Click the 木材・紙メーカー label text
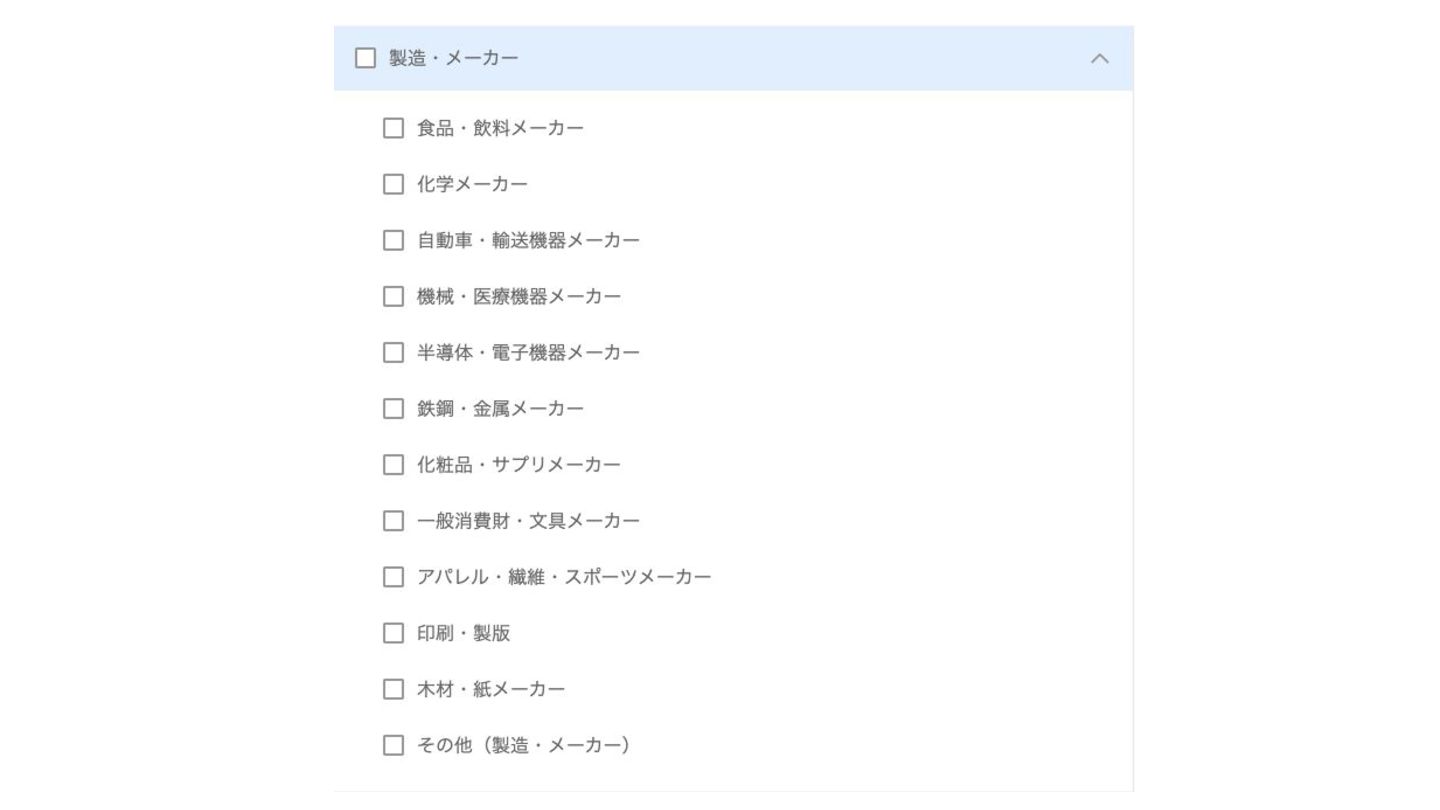The height and width of the screenshot is (810, 1440). pyautogui.click(x=491, y=689)
